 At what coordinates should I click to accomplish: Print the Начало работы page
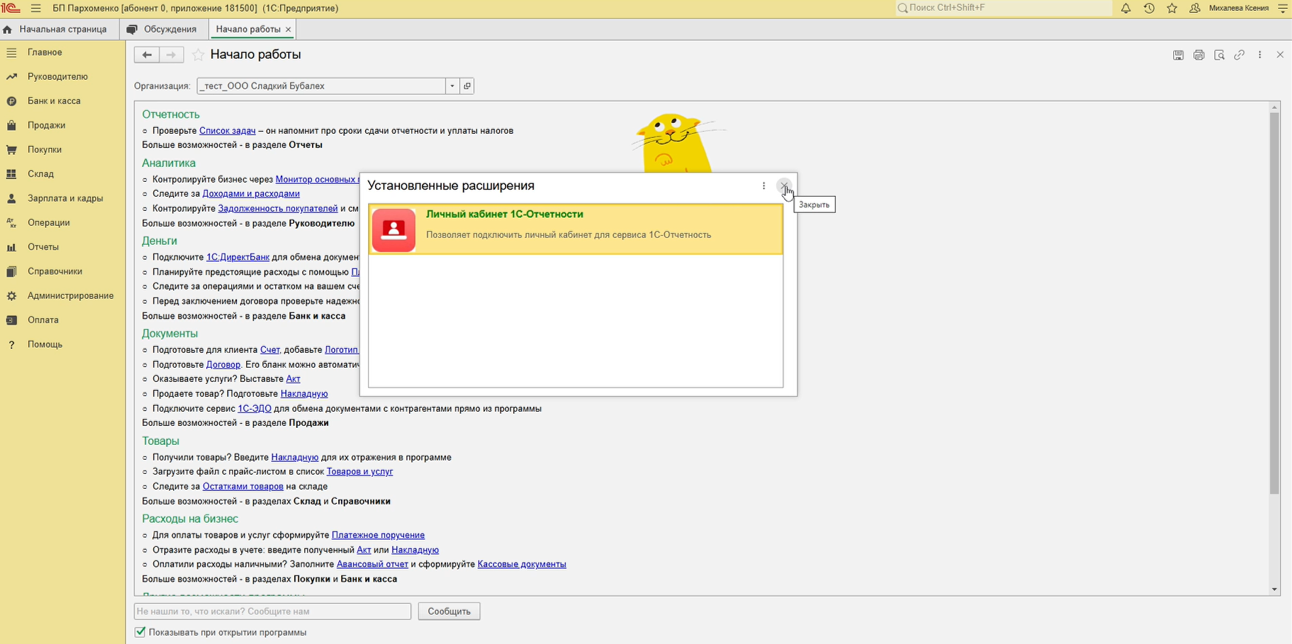(1199, 55)
